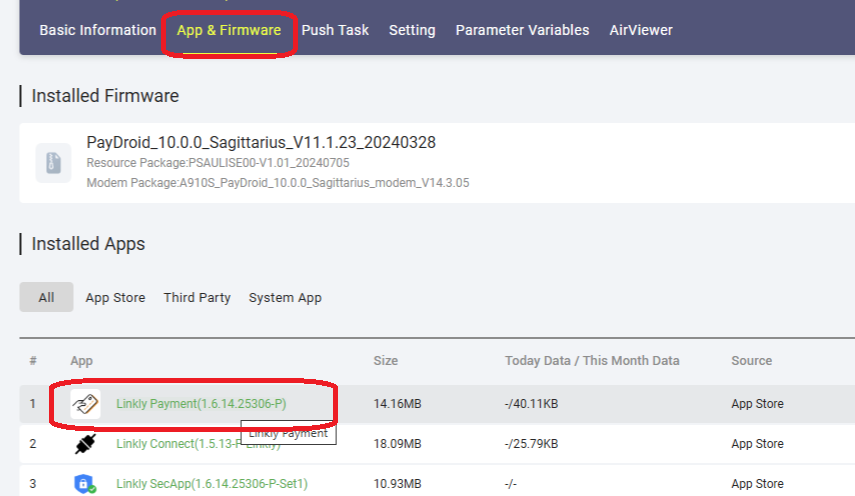This screenshot has width=855, height=496.
Task: Go to Parameter Variables tab
Action: click(522, 30)
